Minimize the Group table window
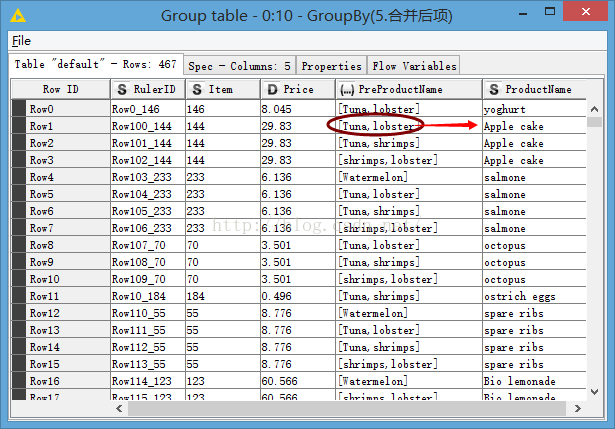The image size is (615, 429). click(x=523, y=13)
